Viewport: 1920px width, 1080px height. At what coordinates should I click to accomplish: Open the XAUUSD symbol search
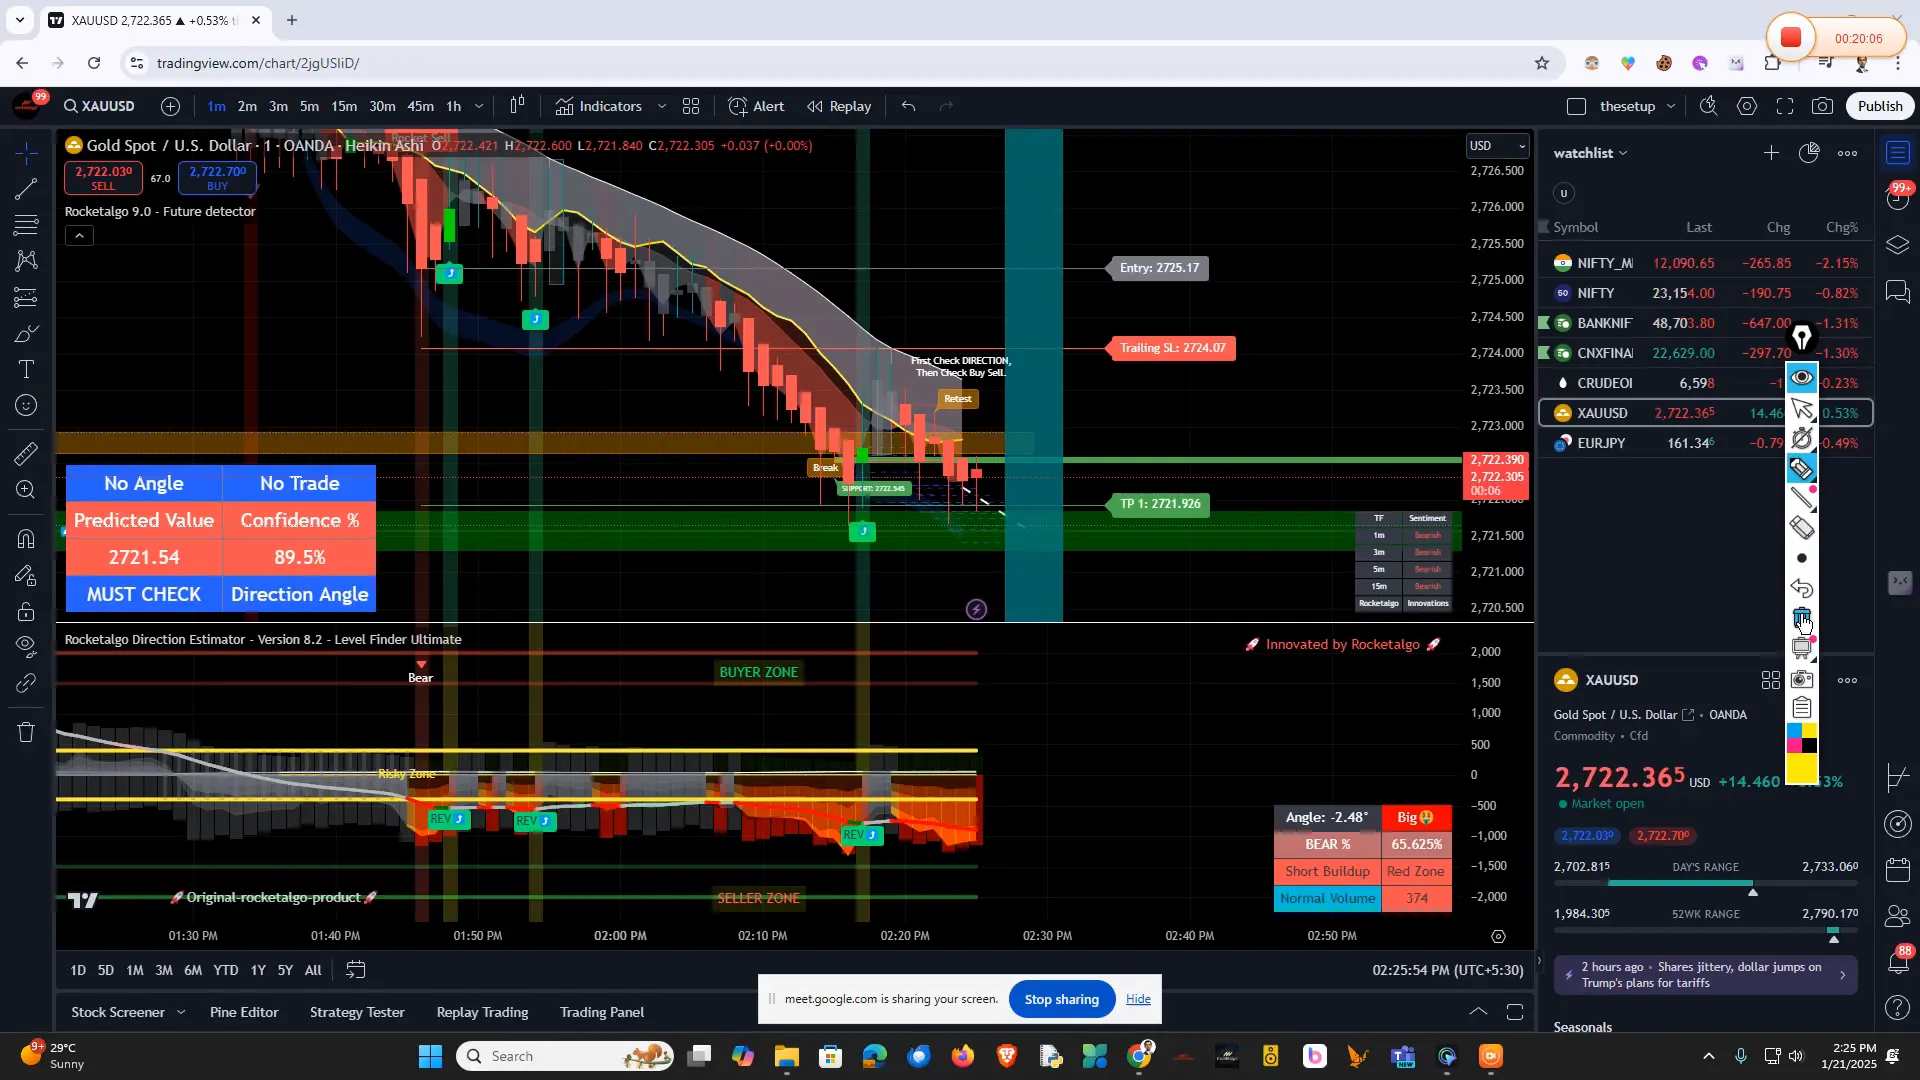tap(100, 106)
